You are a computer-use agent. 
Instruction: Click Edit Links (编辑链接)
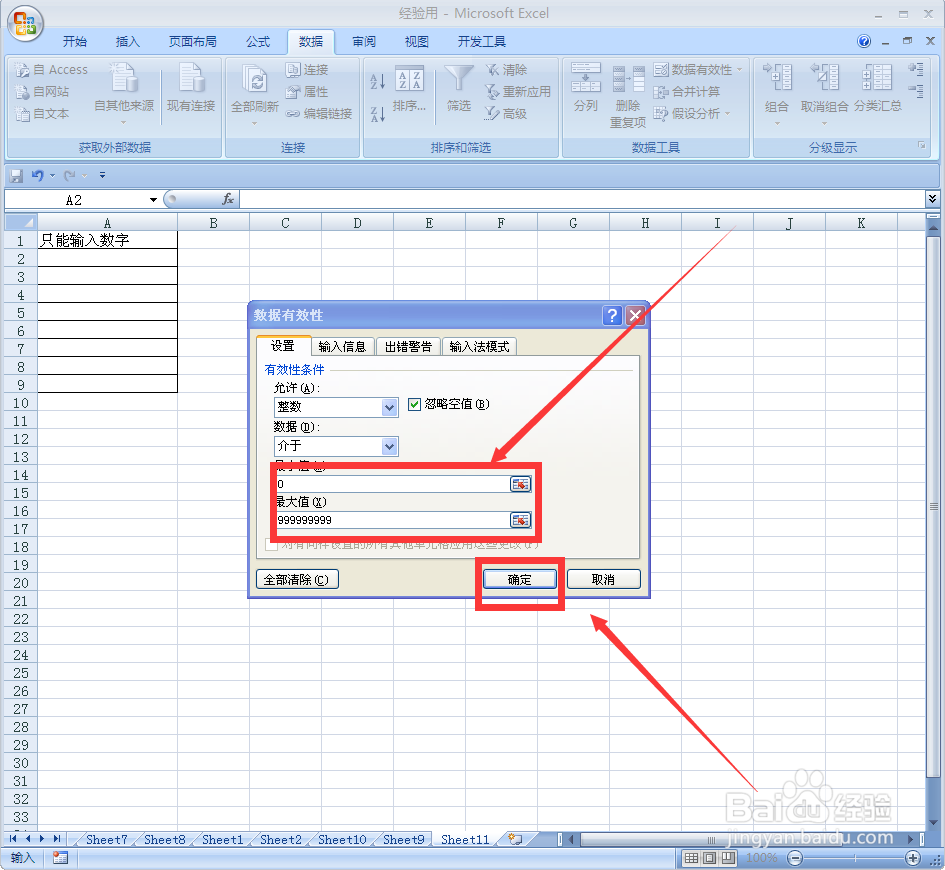(x=319, y=113)
